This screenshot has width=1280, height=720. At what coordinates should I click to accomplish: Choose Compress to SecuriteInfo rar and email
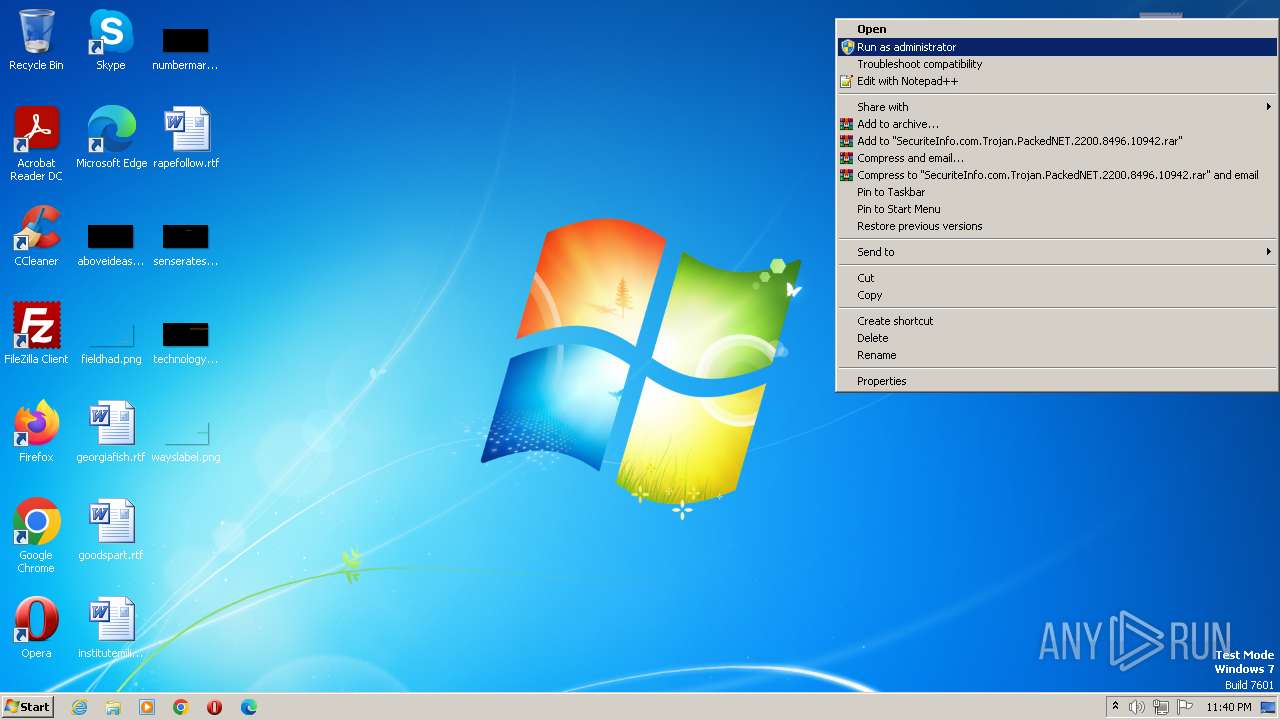click(x=1056, y=175)
